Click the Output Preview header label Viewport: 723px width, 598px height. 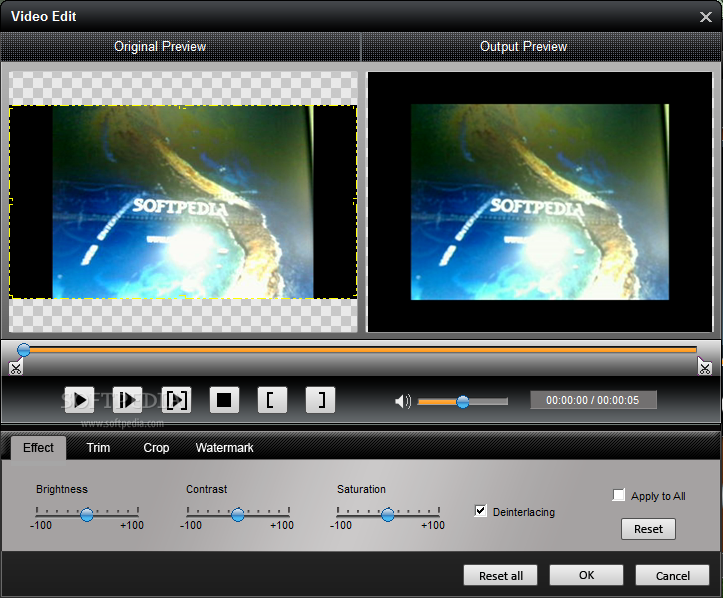(x=523, y=47)
